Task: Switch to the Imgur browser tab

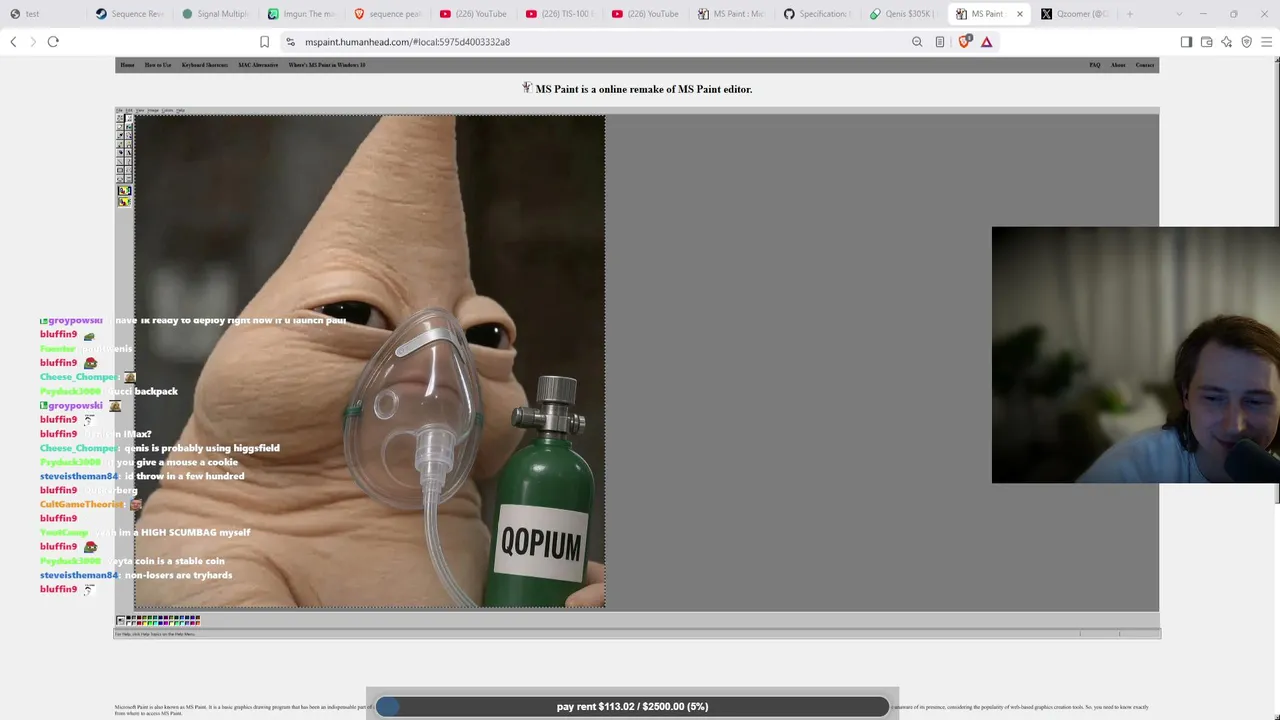Action: click(x=301, y=14)
